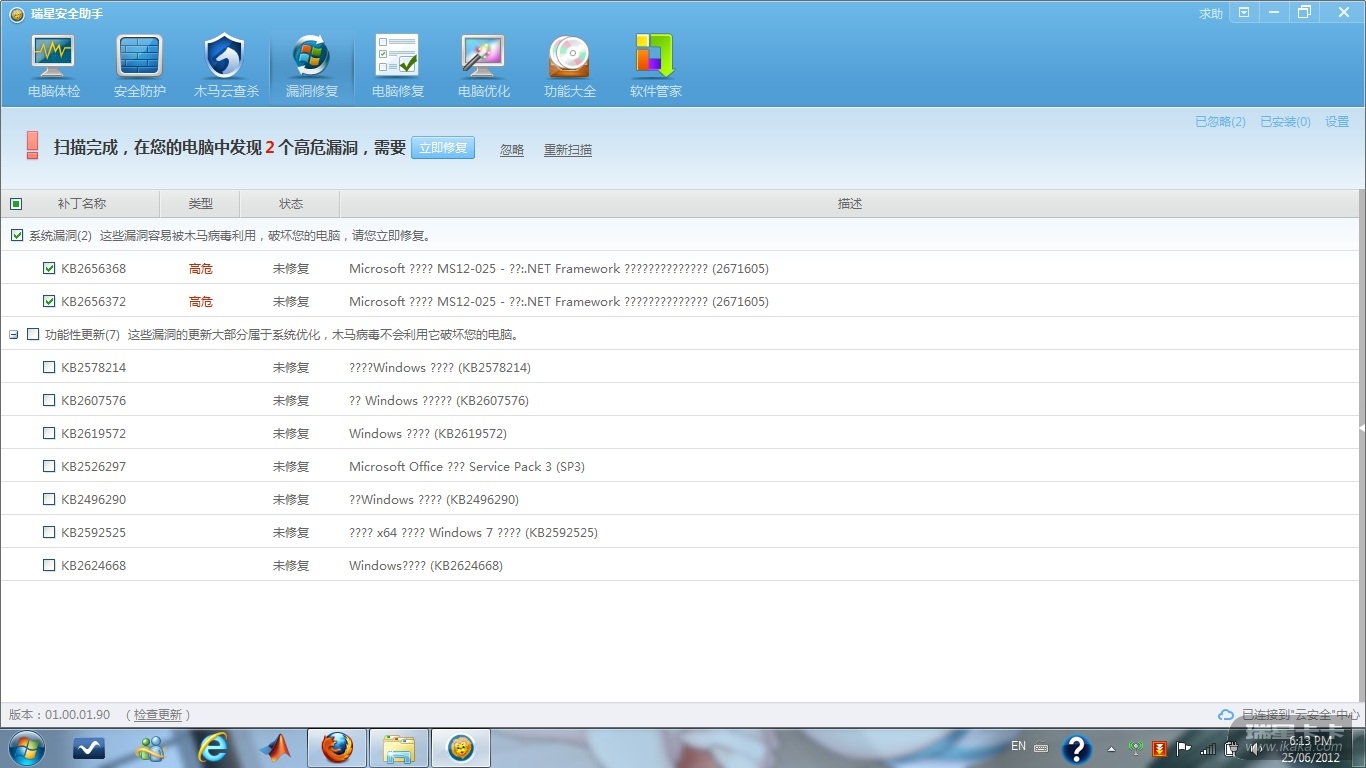Show hidden tray icons arrow

point(1111,749)
